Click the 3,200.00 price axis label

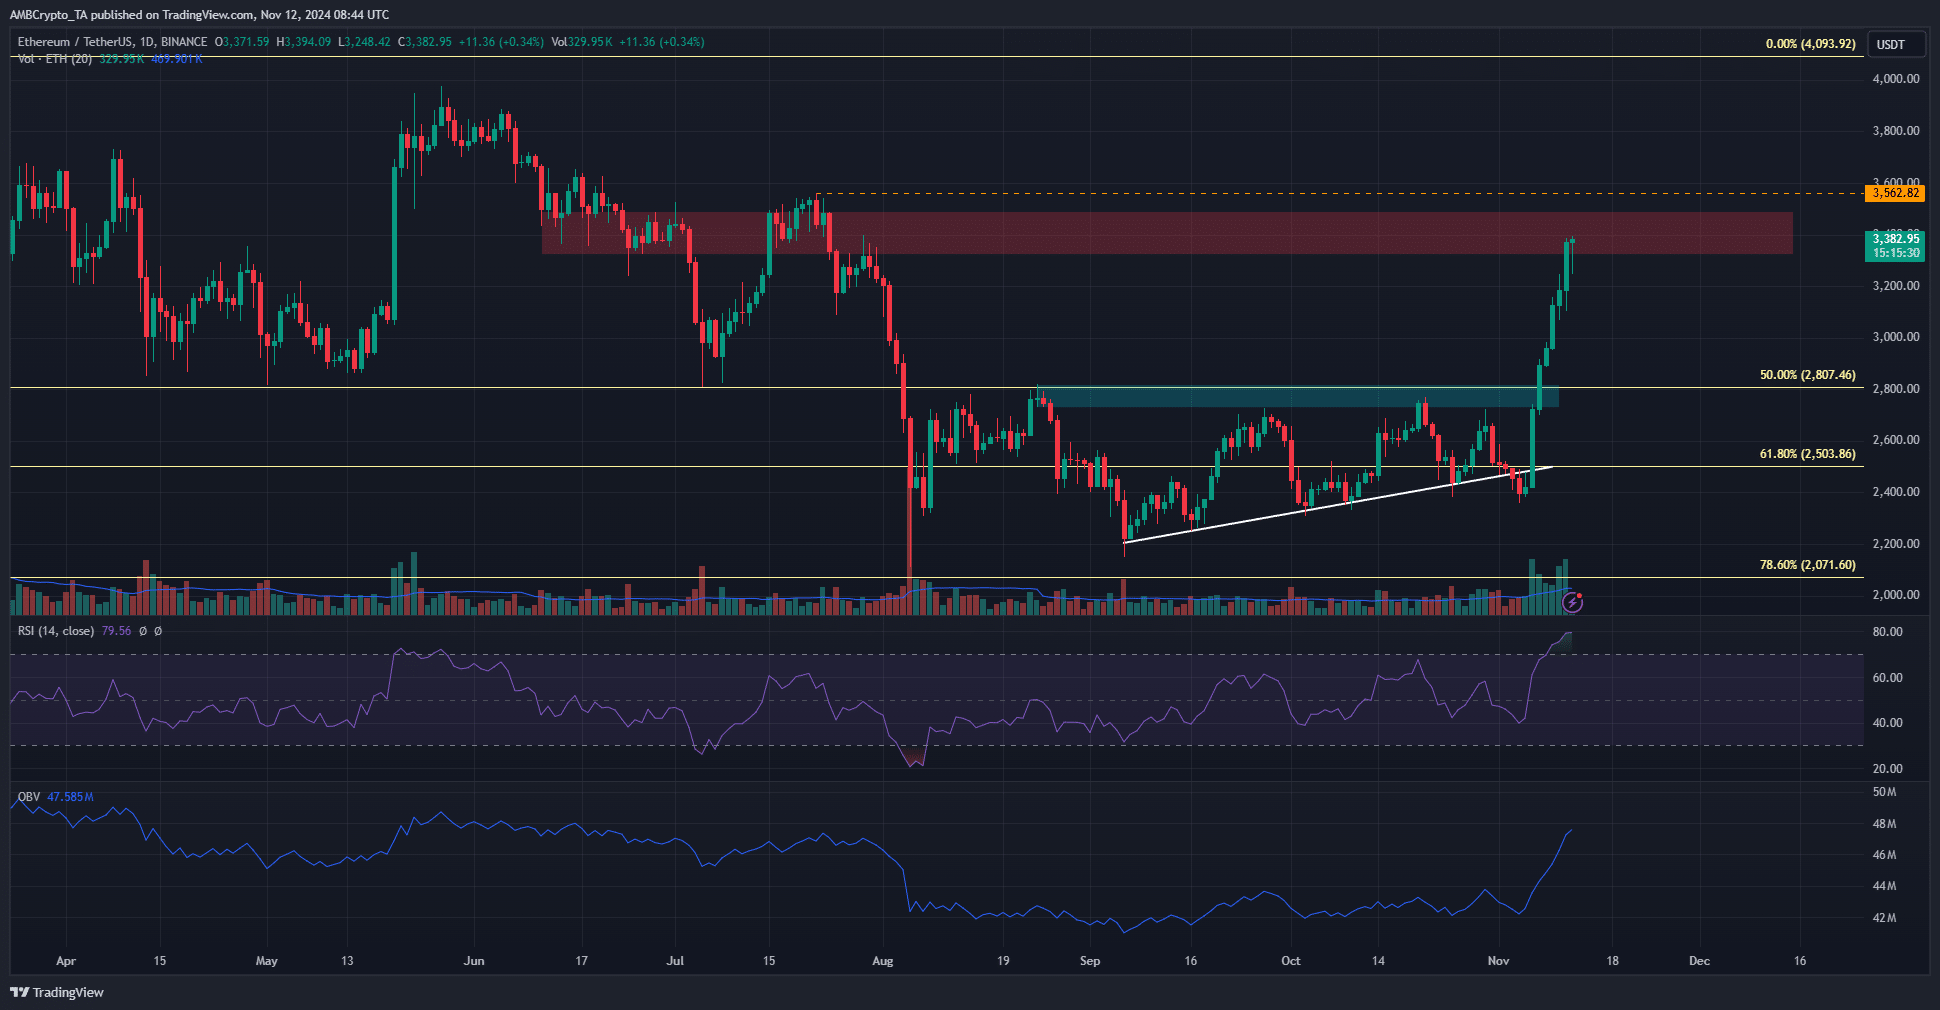point(1895,286)
